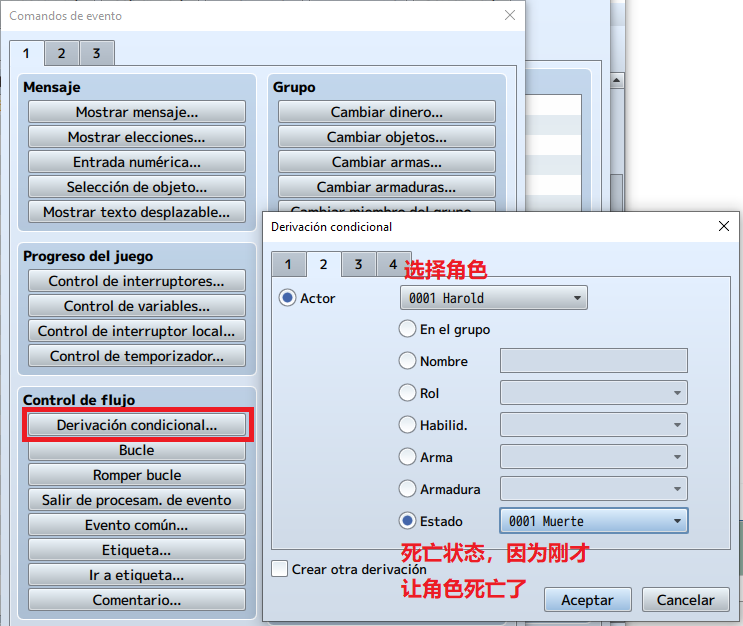Open Control de variables command

point(136,306)
